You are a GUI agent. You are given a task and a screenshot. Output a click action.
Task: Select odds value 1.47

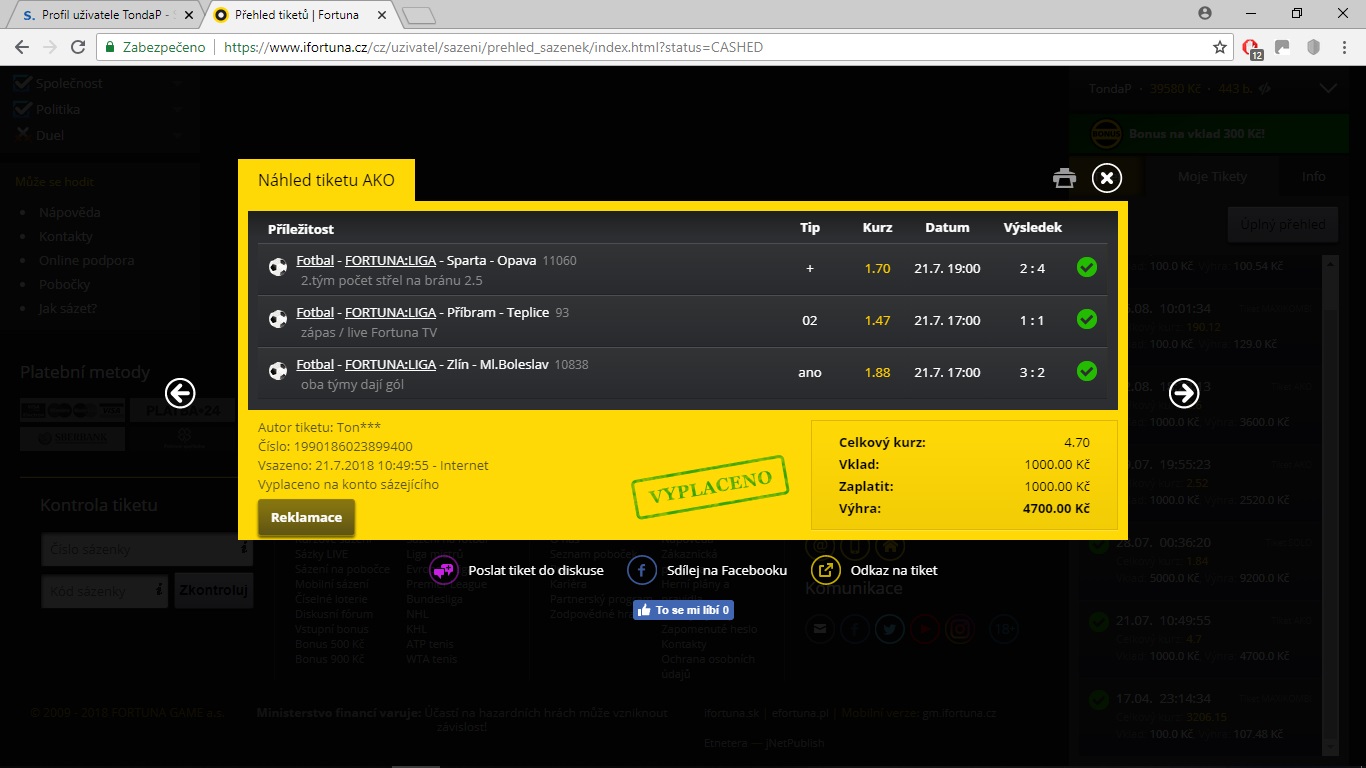(877, 320)
